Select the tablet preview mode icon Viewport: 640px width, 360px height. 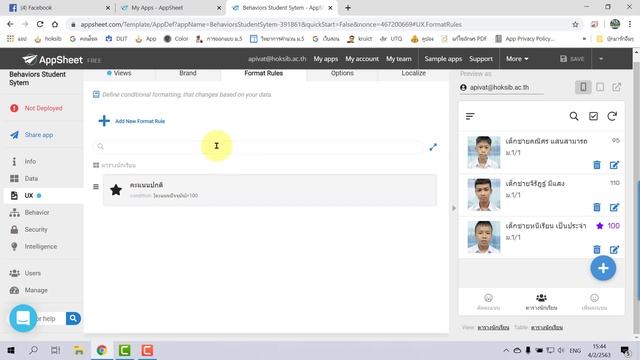pos(600,87)
